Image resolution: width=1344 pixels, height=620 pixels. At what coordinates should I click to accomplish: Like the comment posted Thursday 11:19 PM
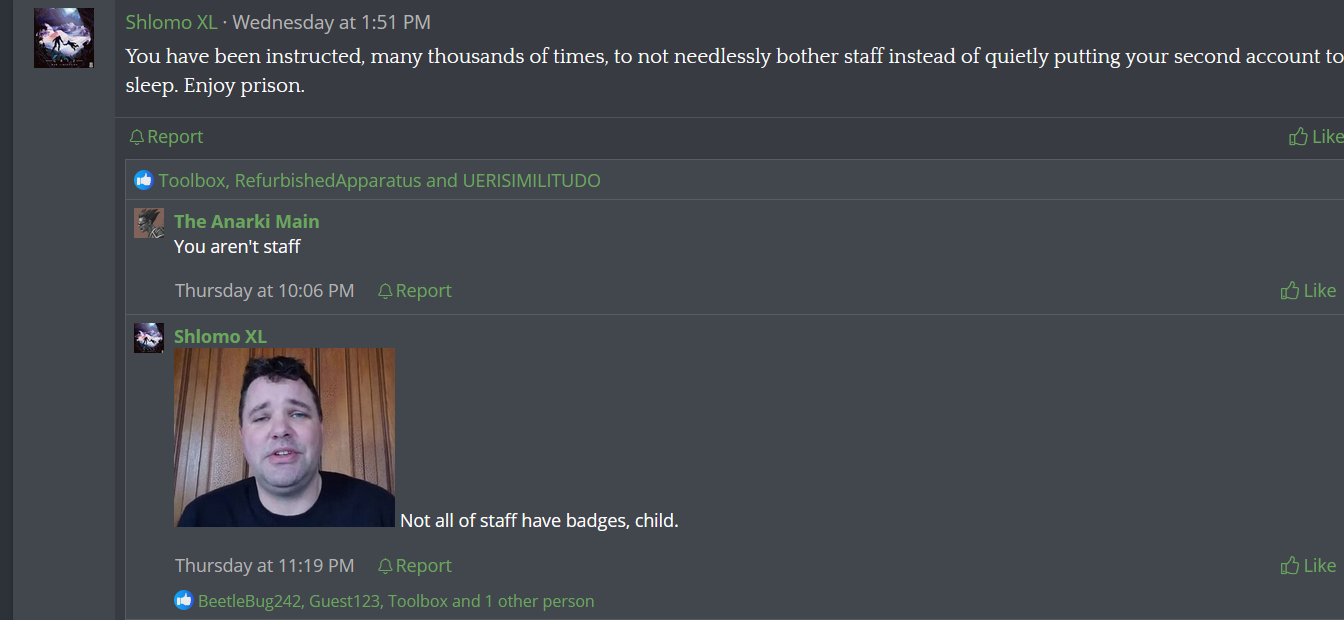click(x=1308, y=566)
